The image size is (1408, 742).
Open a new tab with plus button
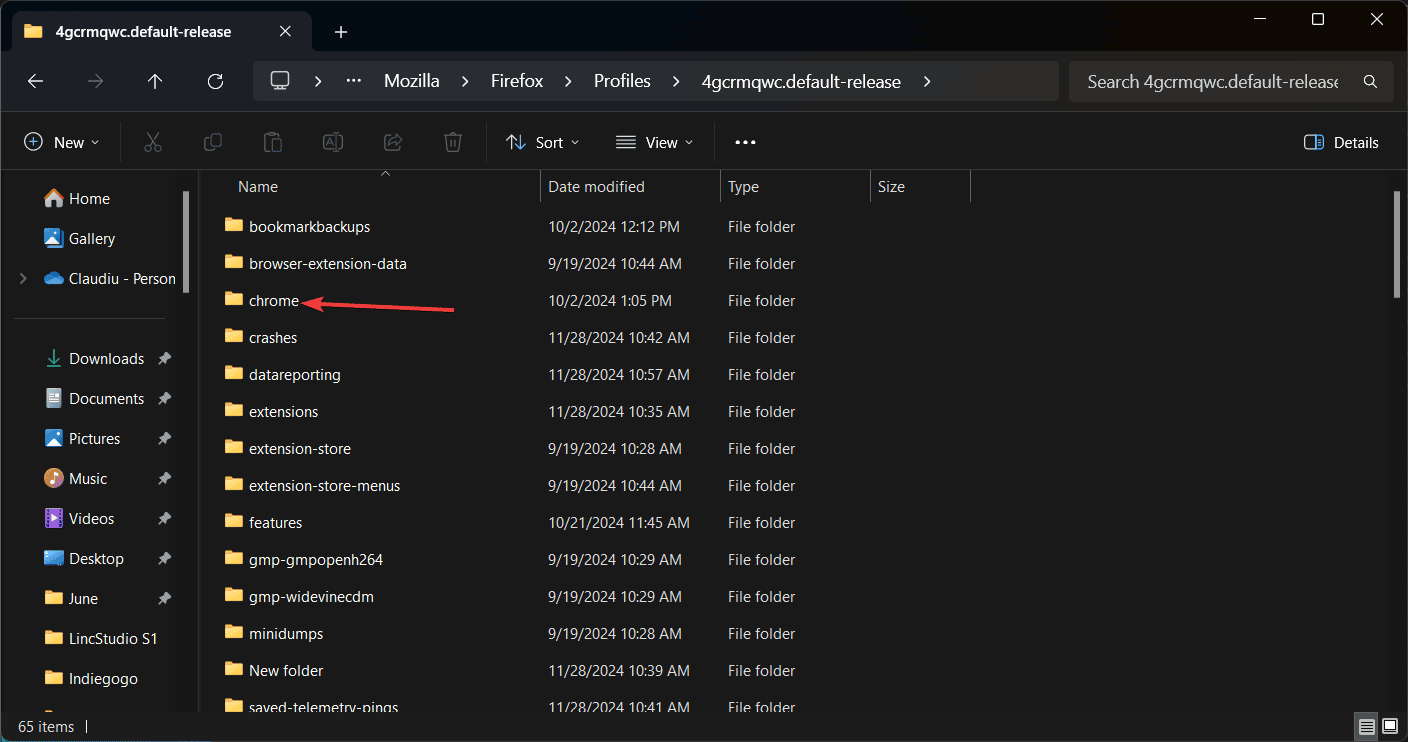click(x=341, y=32)
